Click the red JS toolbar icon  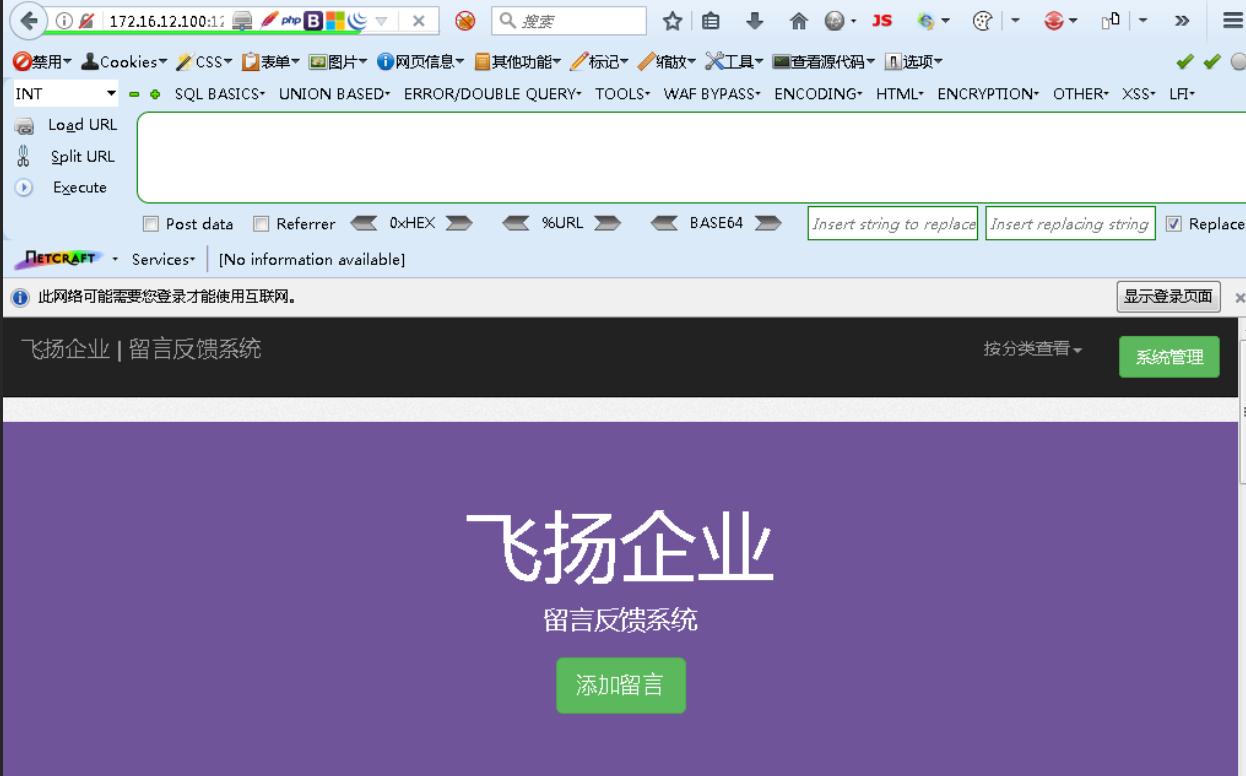point(881,21)
